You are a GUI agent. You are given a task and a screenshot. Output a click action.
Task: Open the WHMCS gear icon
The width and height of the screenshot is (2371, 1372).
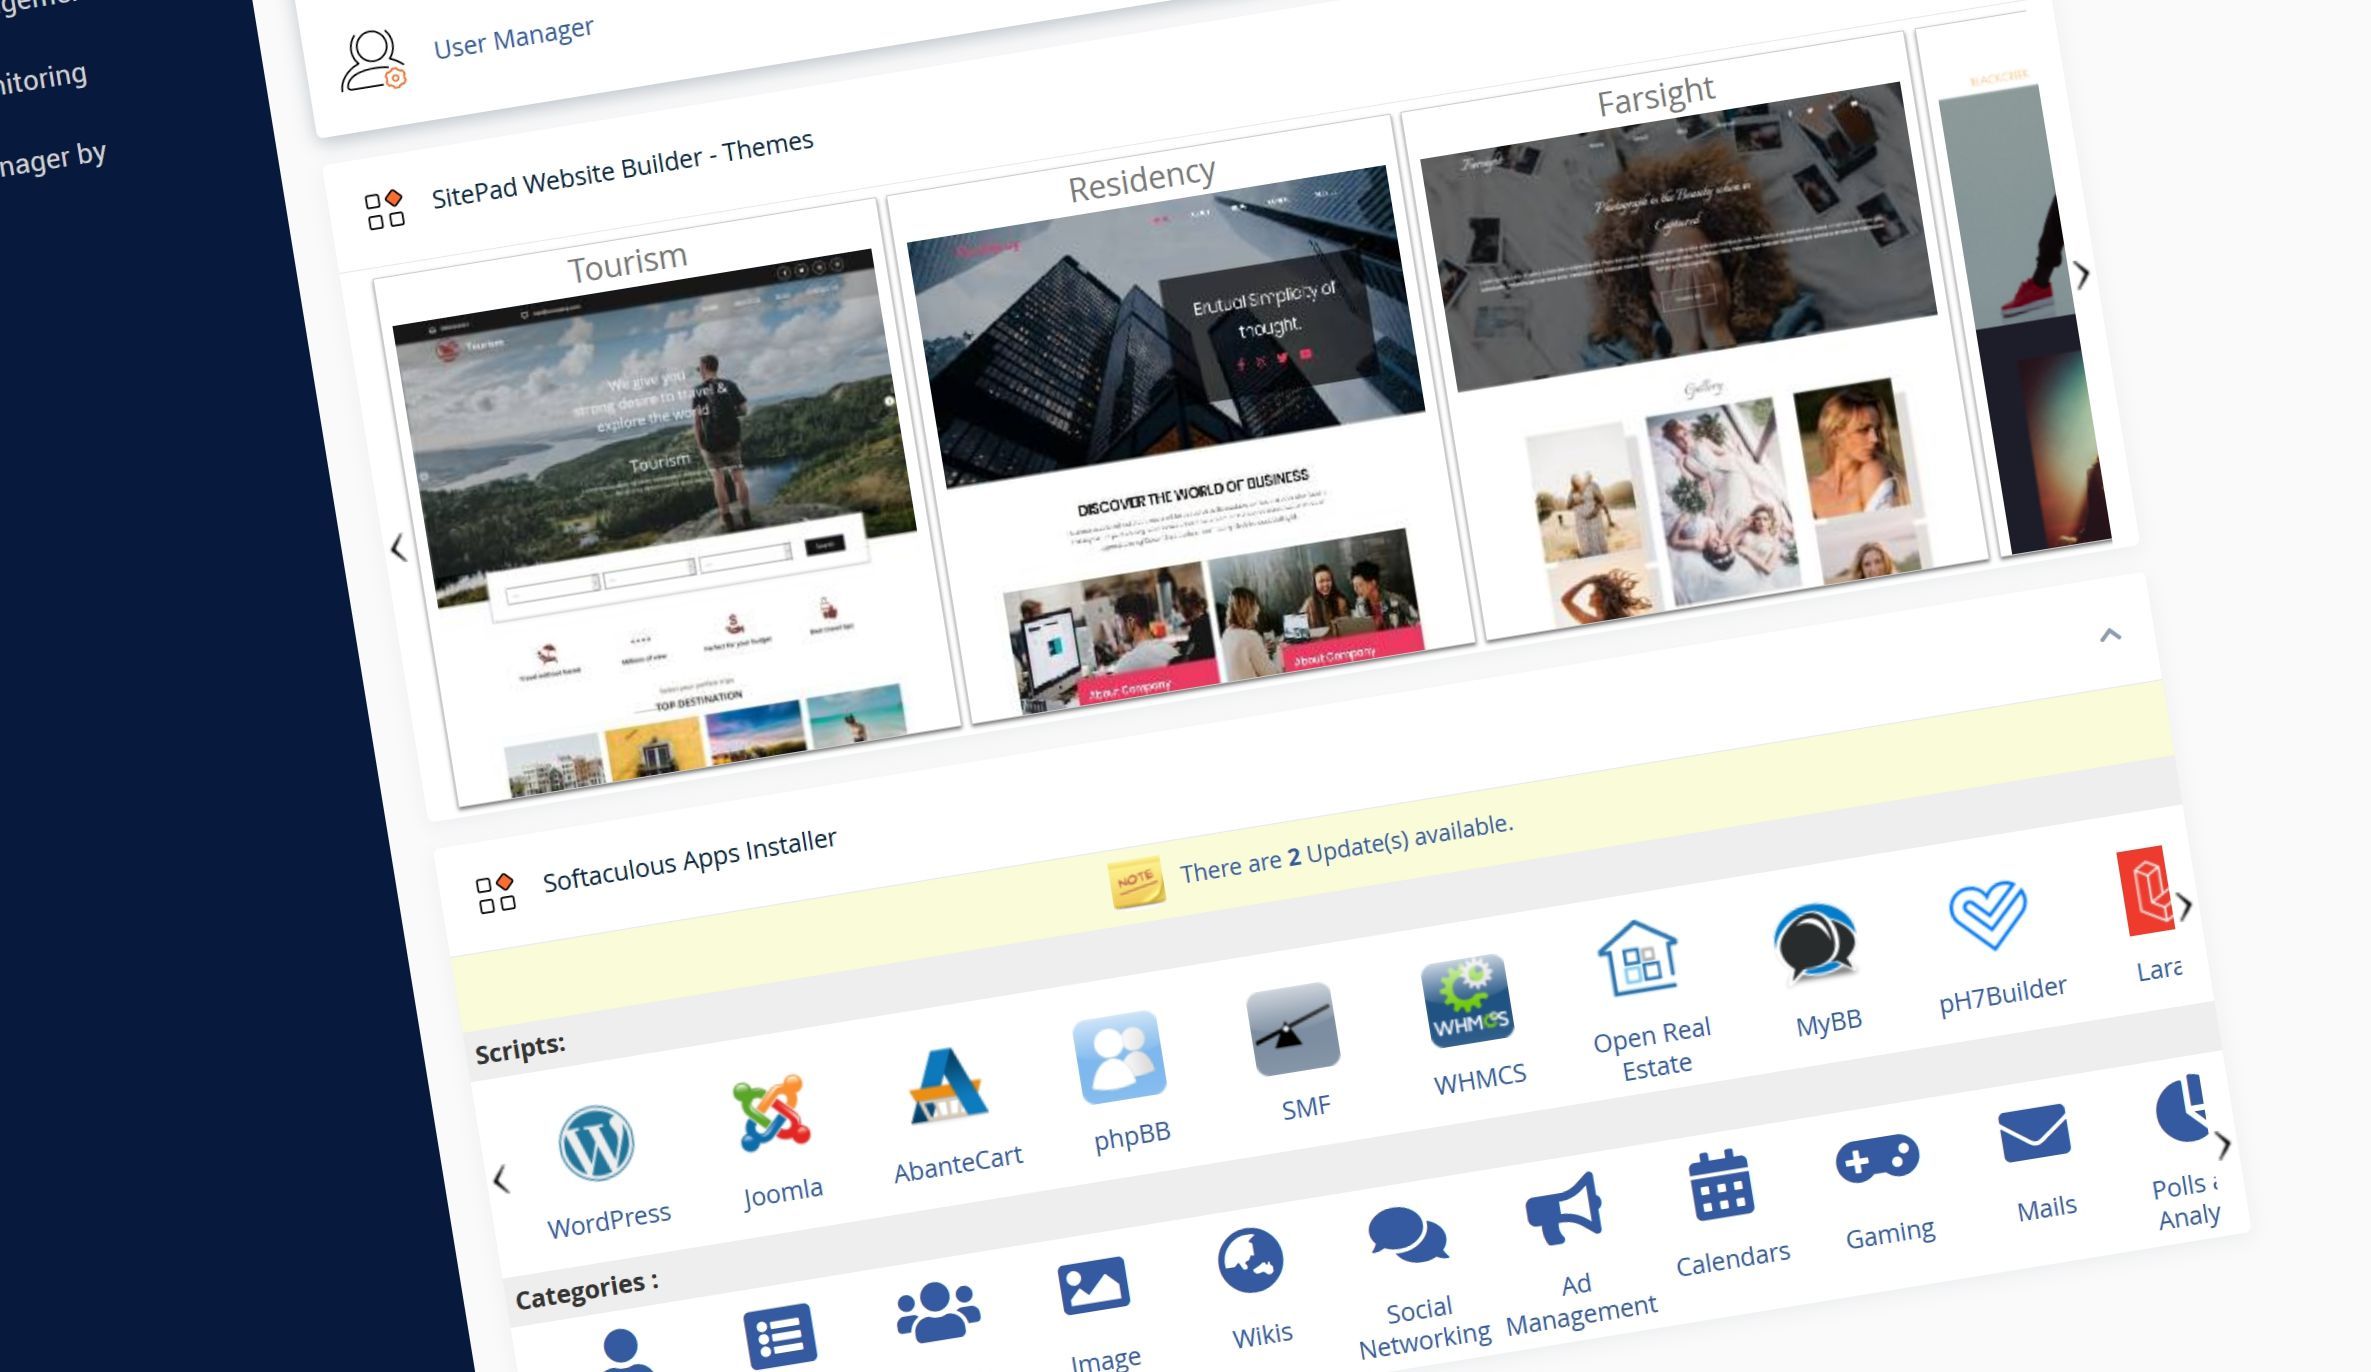(1467, 1000)
